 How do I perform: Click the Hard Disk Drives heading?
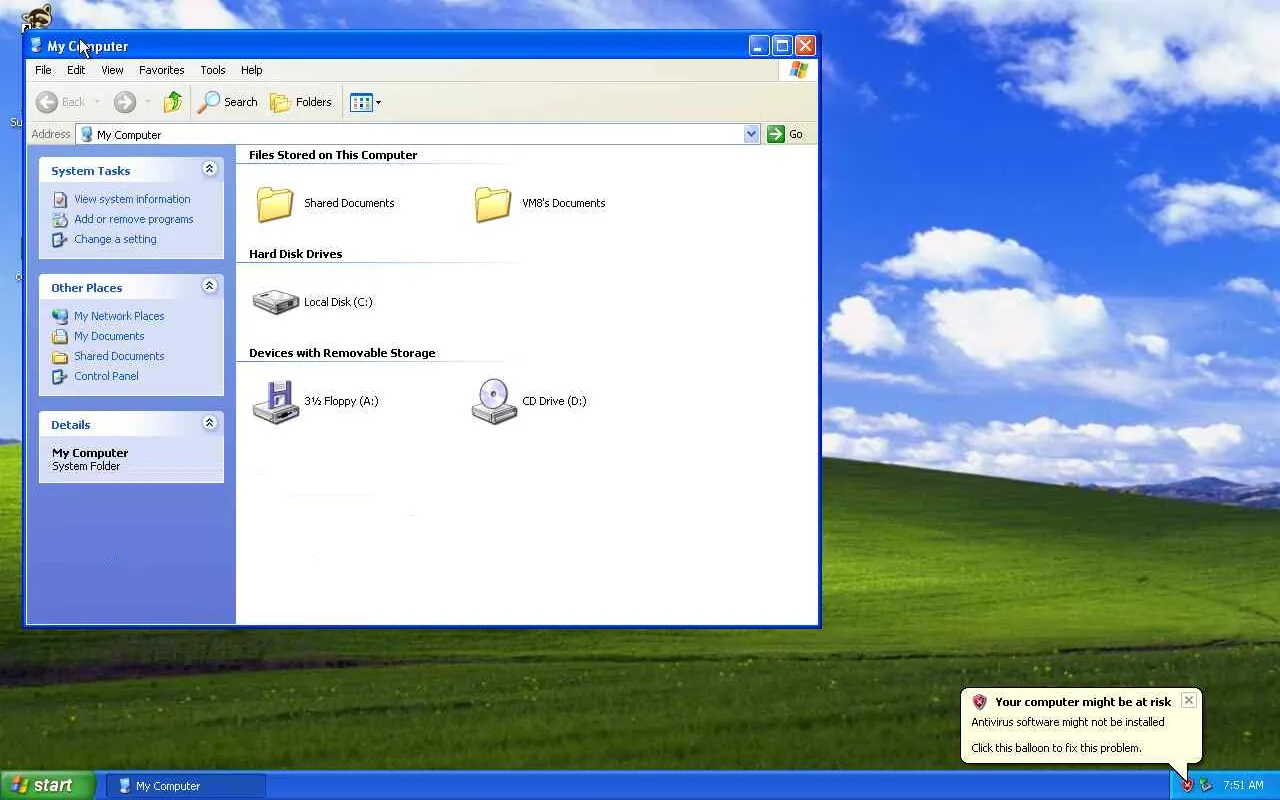[295, 254]
